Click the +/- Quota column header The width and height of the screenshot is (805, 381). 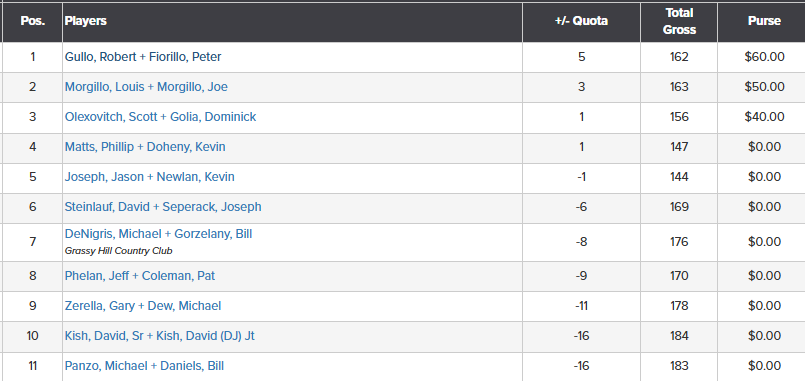pos(581,21)
